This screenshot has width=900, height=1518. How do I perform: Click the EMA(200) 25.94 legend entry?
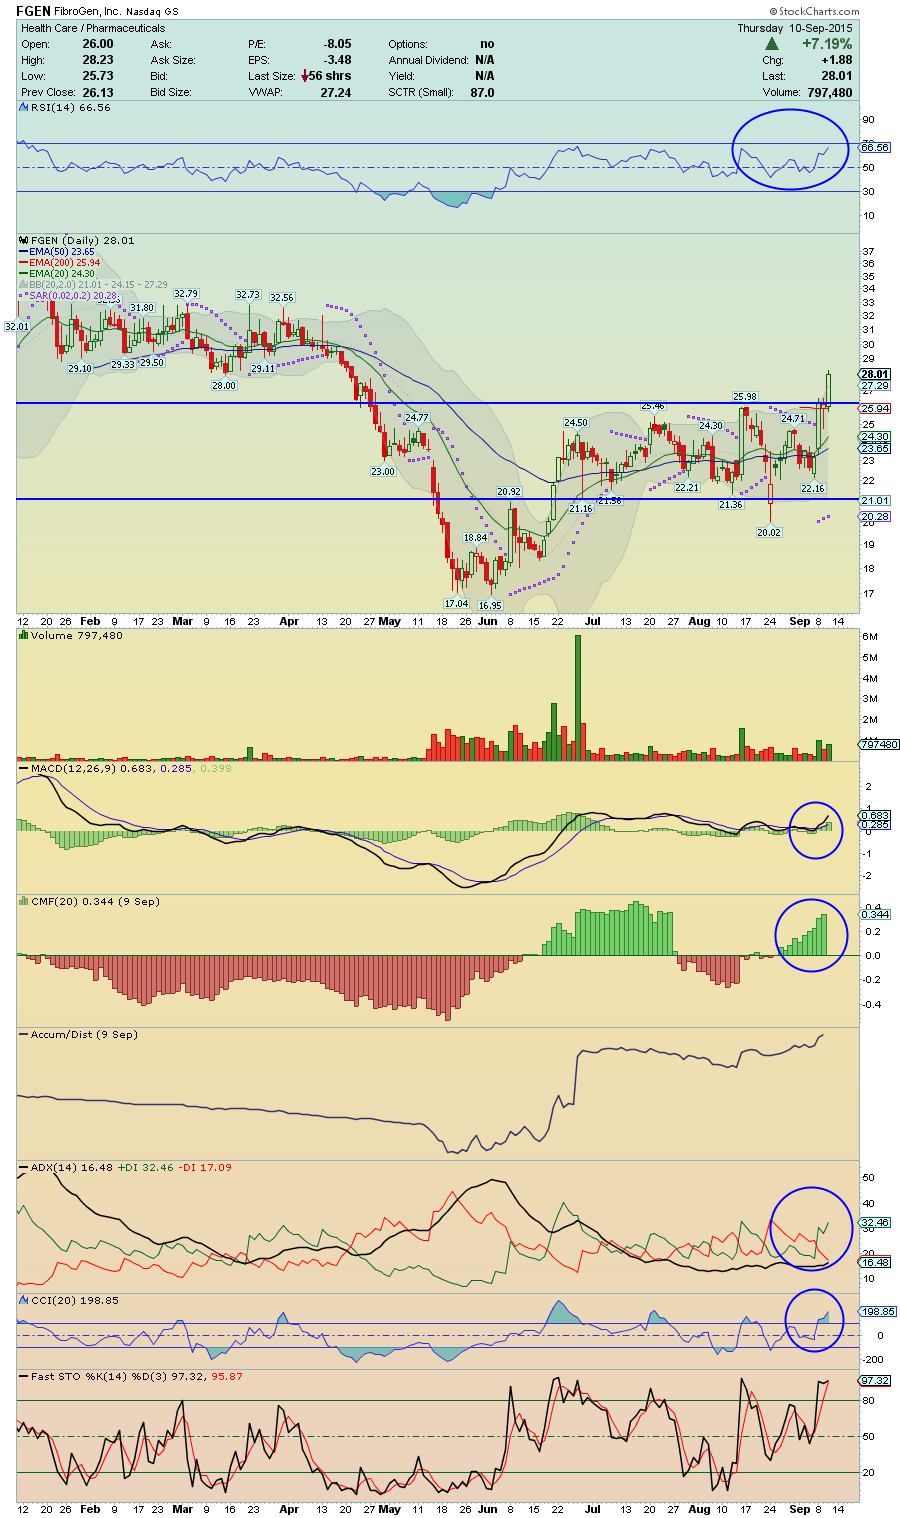point(65,263)
